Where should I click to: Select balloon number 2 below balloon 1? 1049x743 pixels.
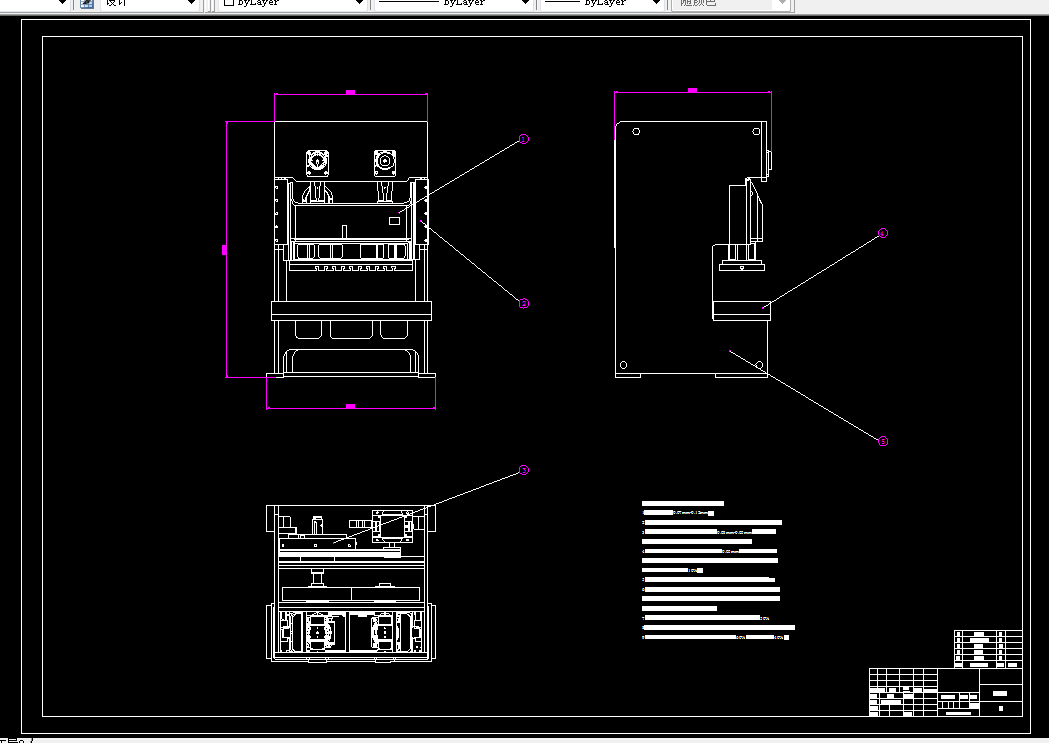(524, 304)
